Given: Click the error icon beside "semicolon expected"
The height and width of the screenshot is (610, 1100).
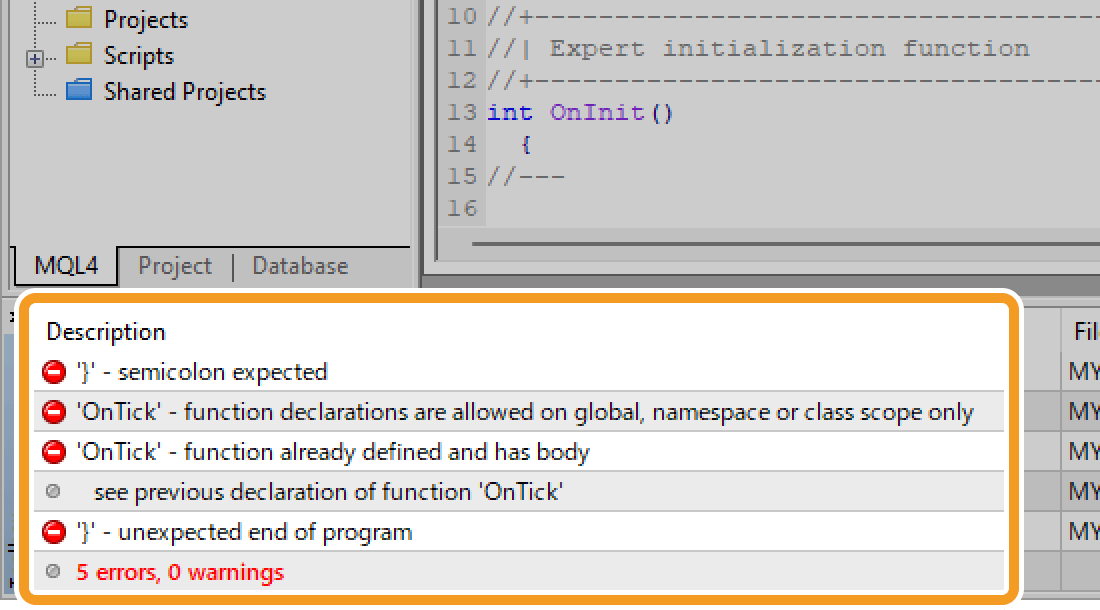Looking at the screenshot, I should (52, 371).
